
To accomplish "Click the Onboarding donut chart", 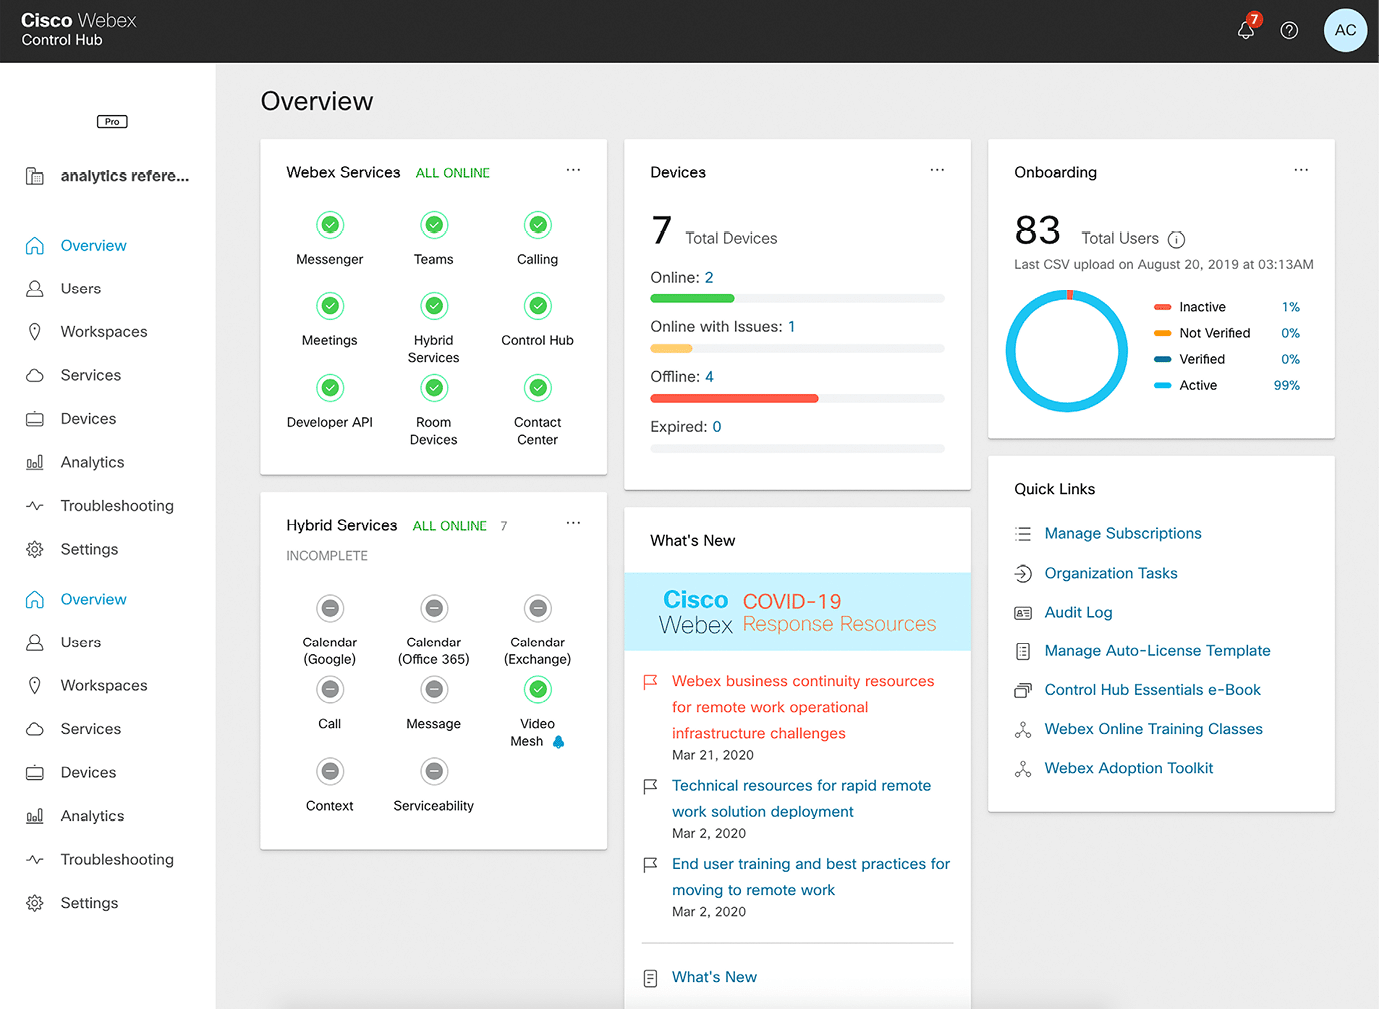I will pyautogui.click(x=1067, y=351).
